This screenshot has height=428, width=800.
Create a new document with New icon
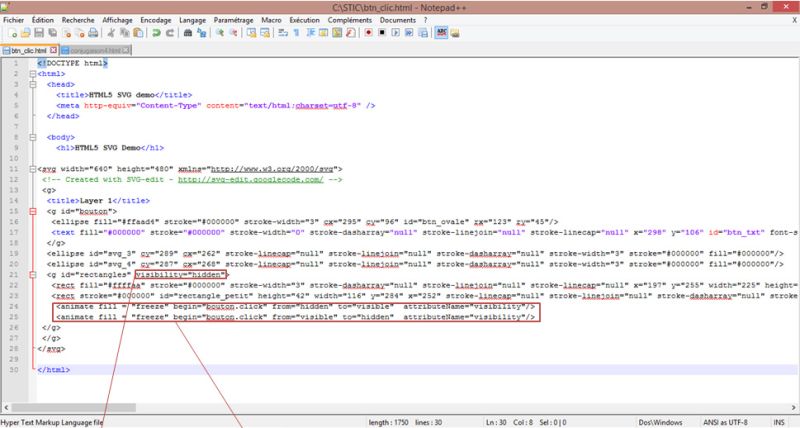tap(12, 33)
